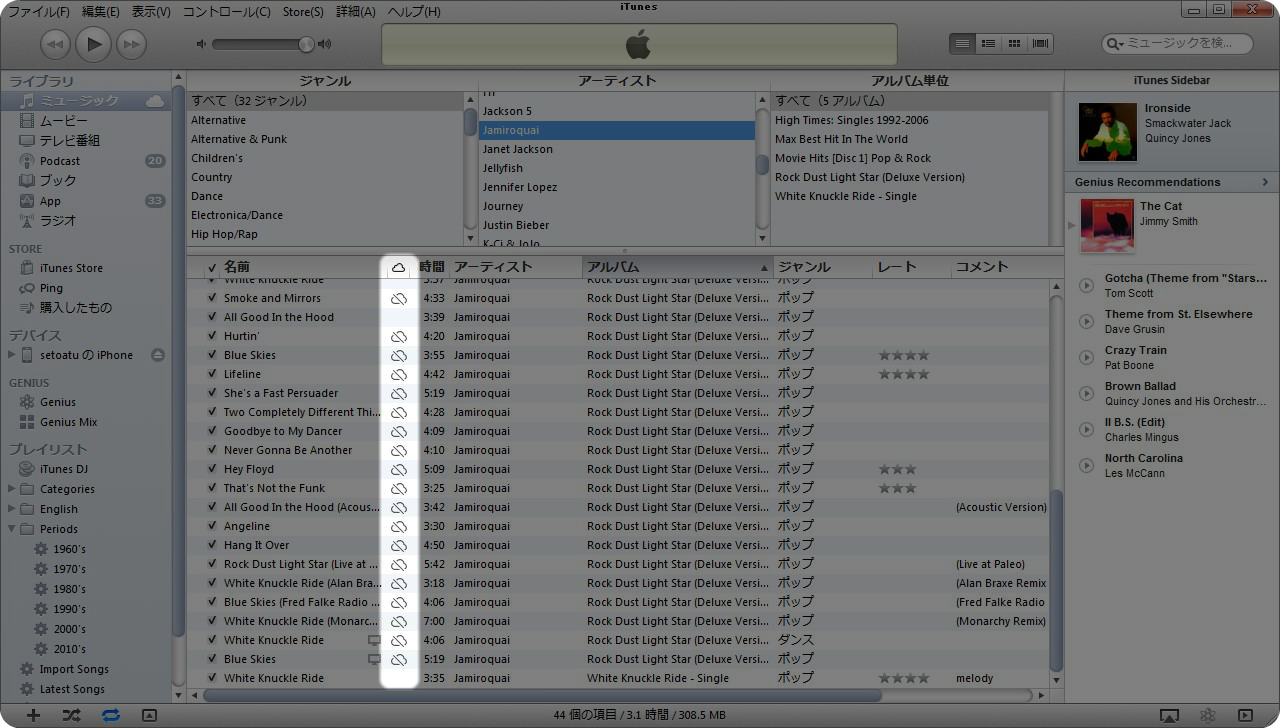Click the Play button
The width and height of the screenshot is (1280, 728).
point(94,43)
